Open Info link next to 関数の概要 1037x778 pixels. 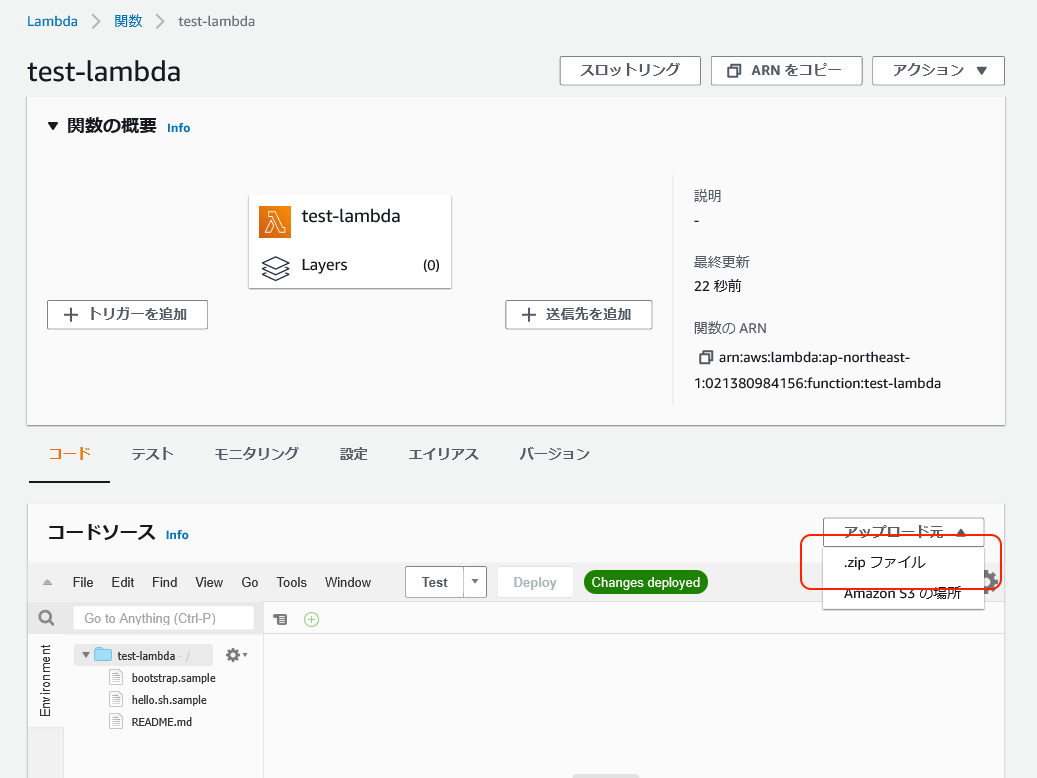click(179, 128)
